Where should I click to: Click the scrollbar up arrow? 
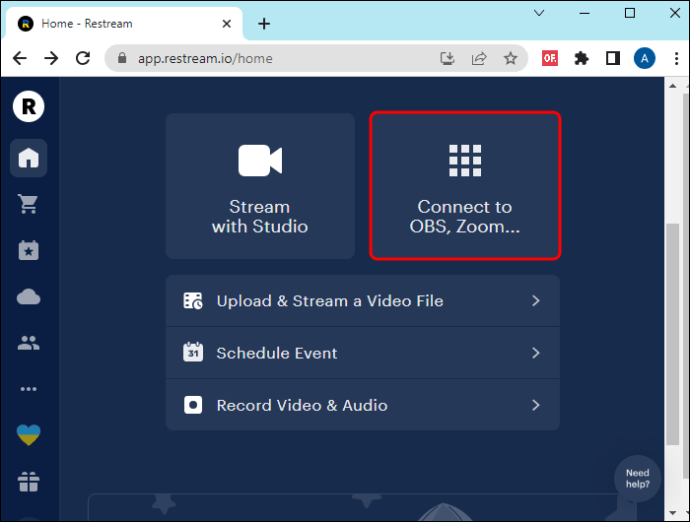point(672,86)
